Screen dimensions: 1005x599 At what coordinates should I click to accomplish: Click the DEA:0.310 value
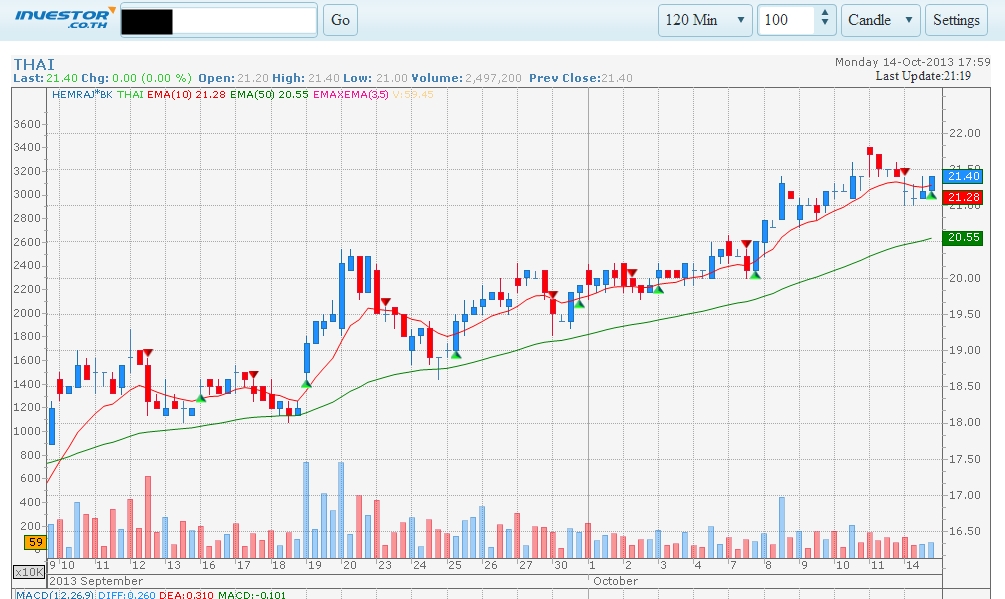point(186,595)
